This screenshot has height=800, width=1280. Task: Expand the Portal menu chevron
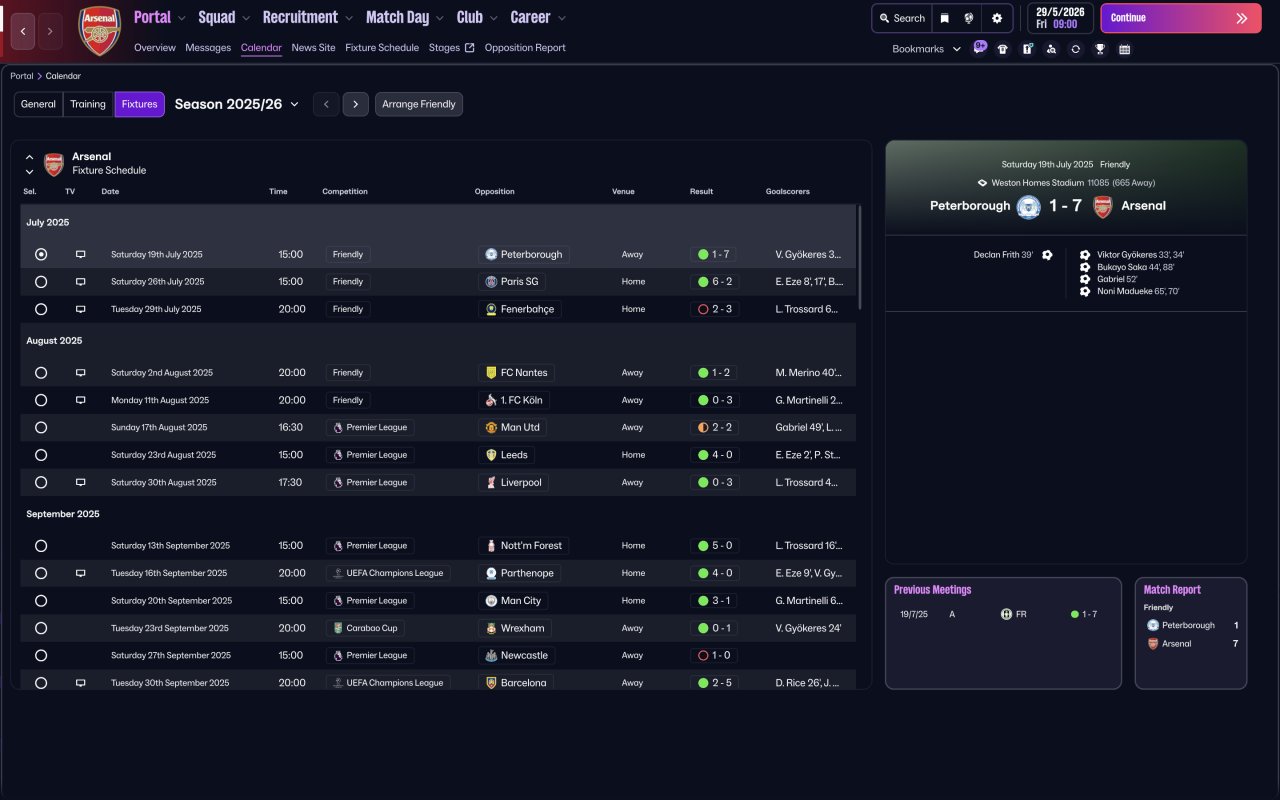tap(181, 18)
